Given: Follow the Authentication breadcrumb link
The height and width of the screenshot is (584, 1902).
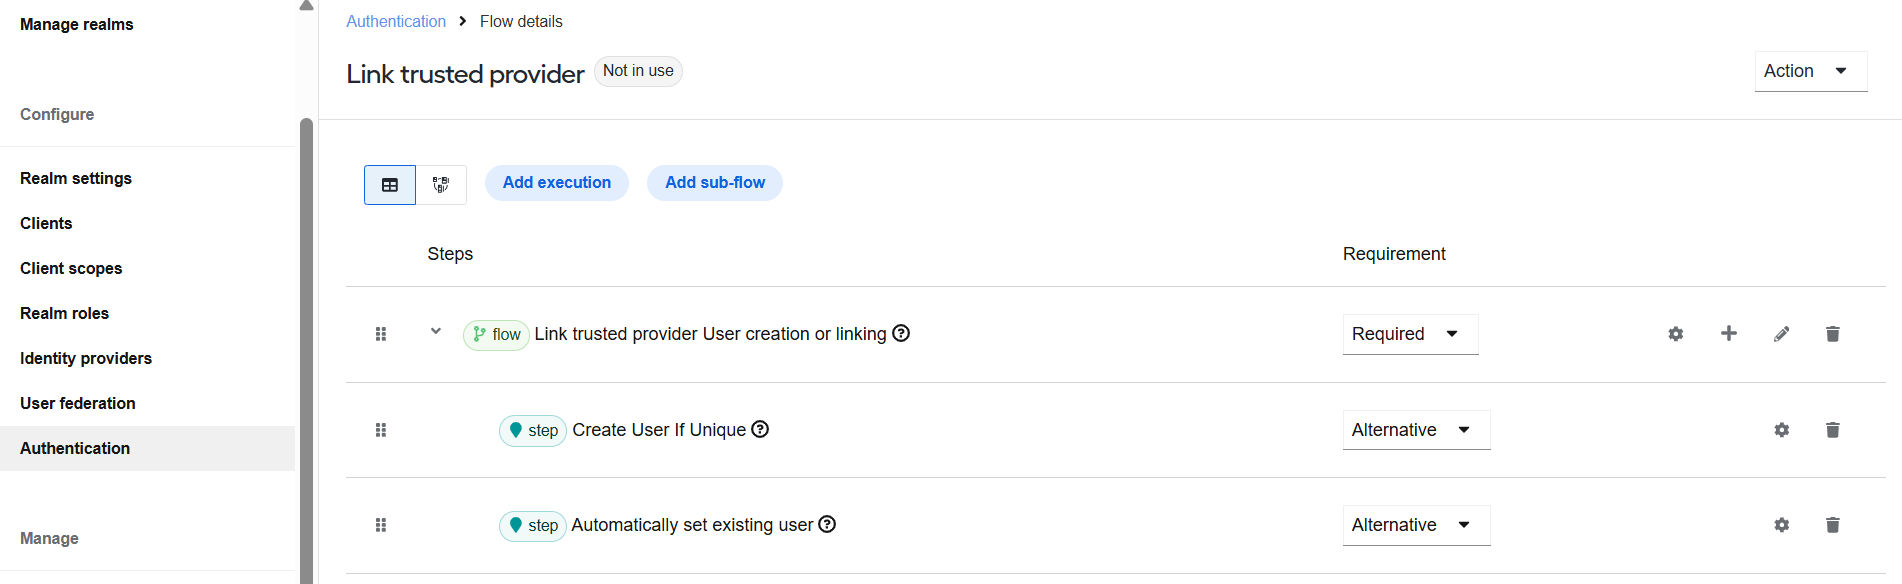Looking at the screenshot, I should [x=396, y=21].
